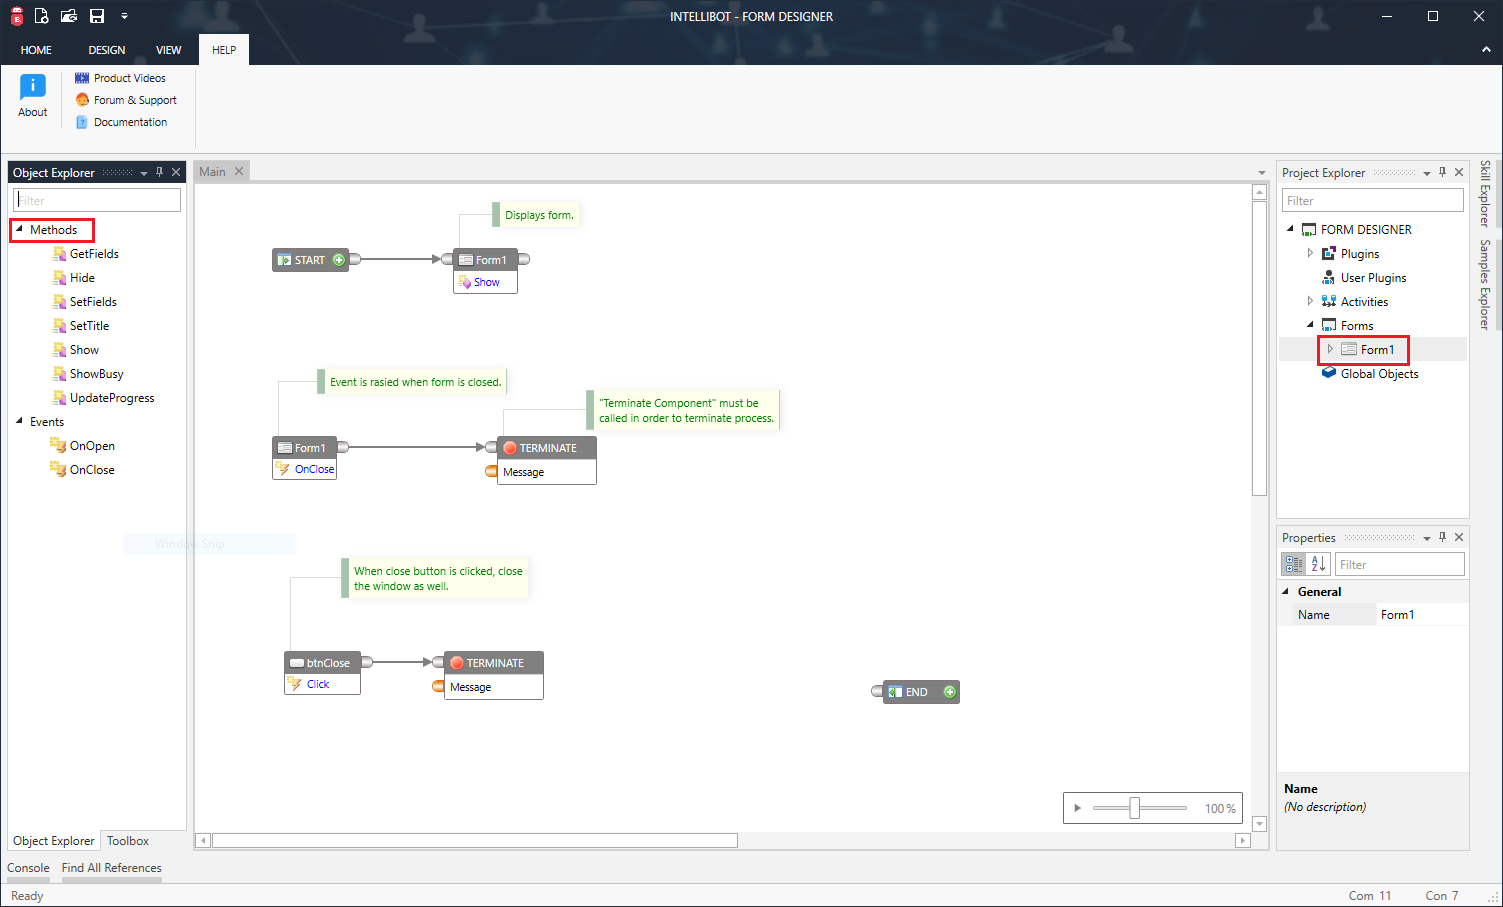Screen dimensions: 1503x907
Task: Switch to the DESIGN ribbon tab
Action: pos(106,49)
